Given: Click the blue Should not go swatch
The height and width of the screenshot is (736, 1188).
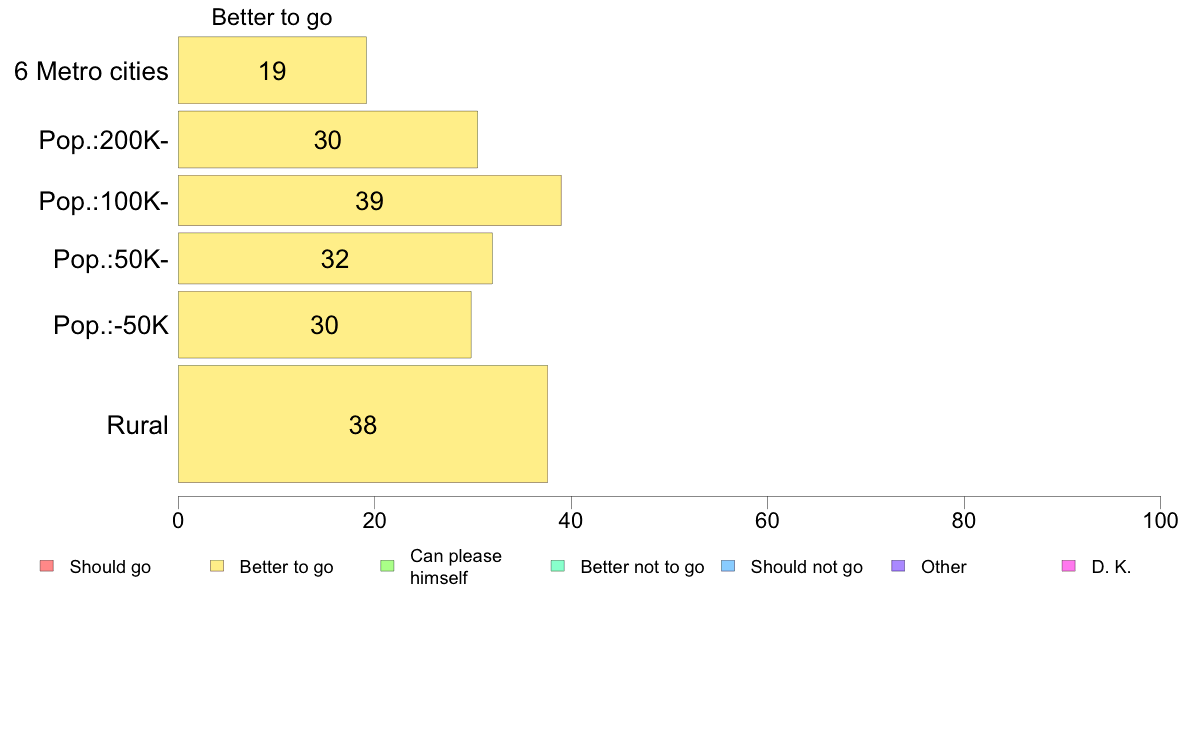Looking at the screenshot, I should tap(728, 566).
